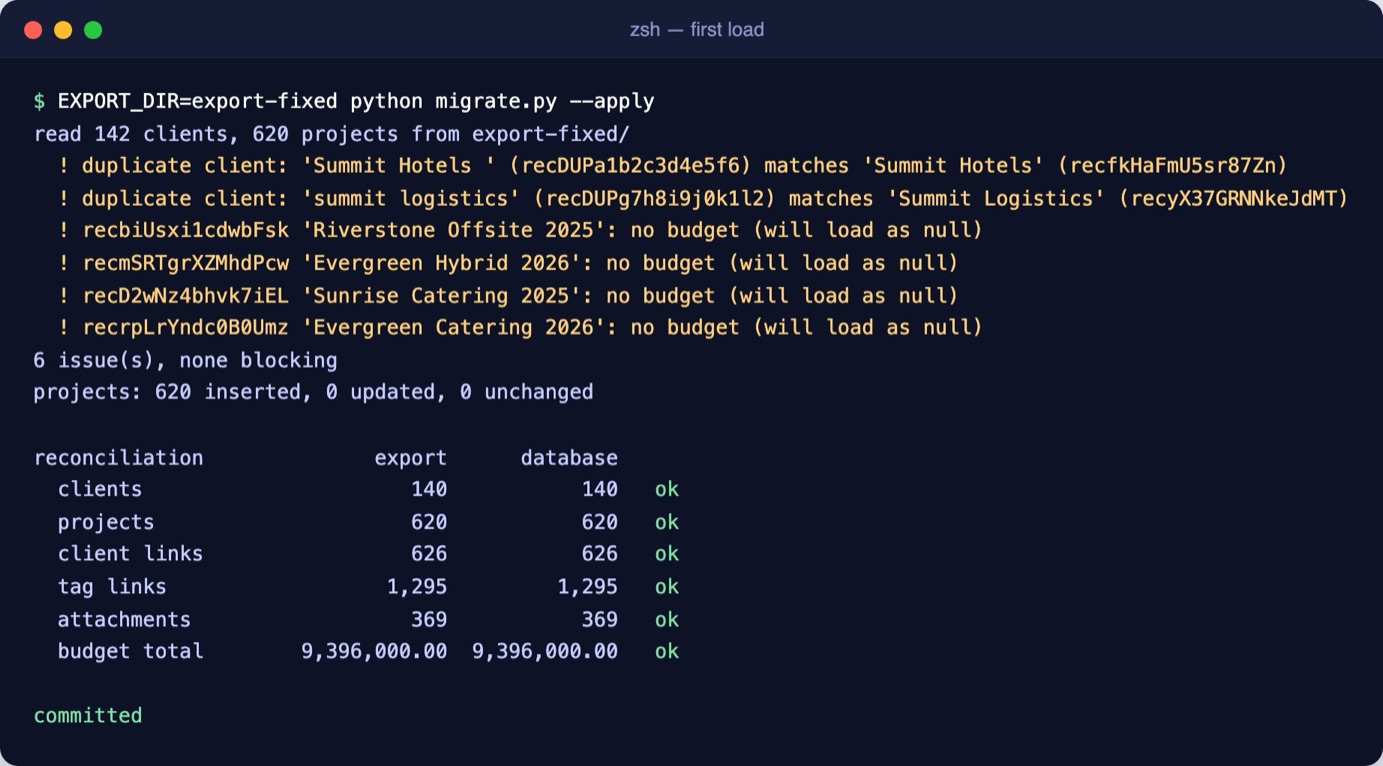This screenshot has height=766, width=1383.
Task: Click the '--apply' flag in the command
Action: pos(612,101)
